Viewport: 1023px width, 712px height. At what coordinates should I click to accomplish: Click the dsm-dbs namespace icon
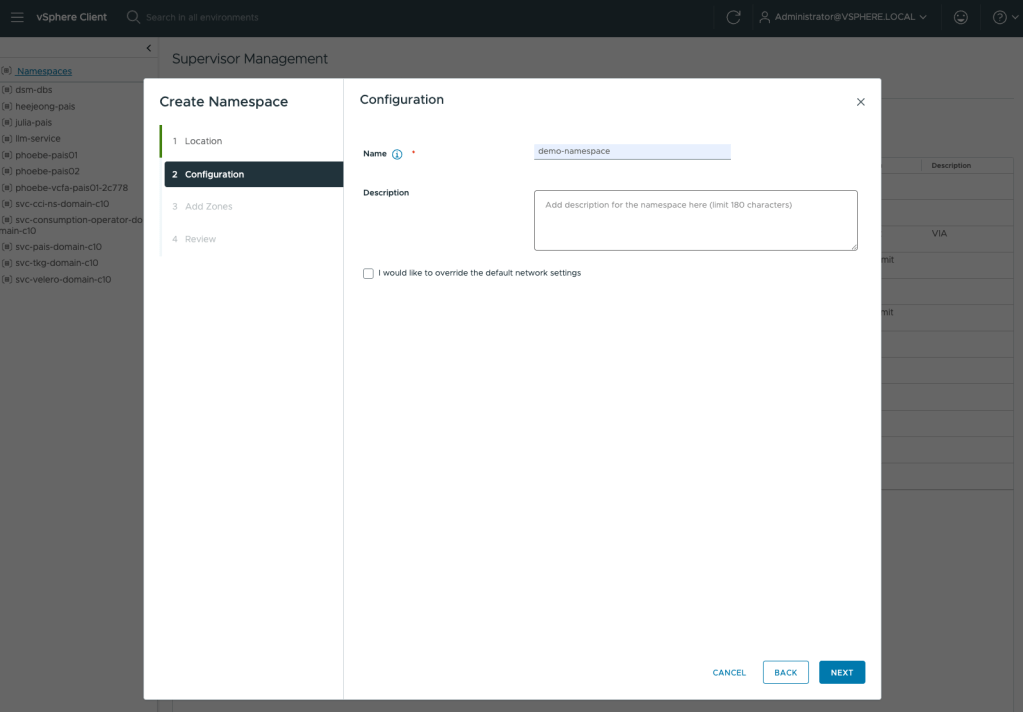click(7, 90)
